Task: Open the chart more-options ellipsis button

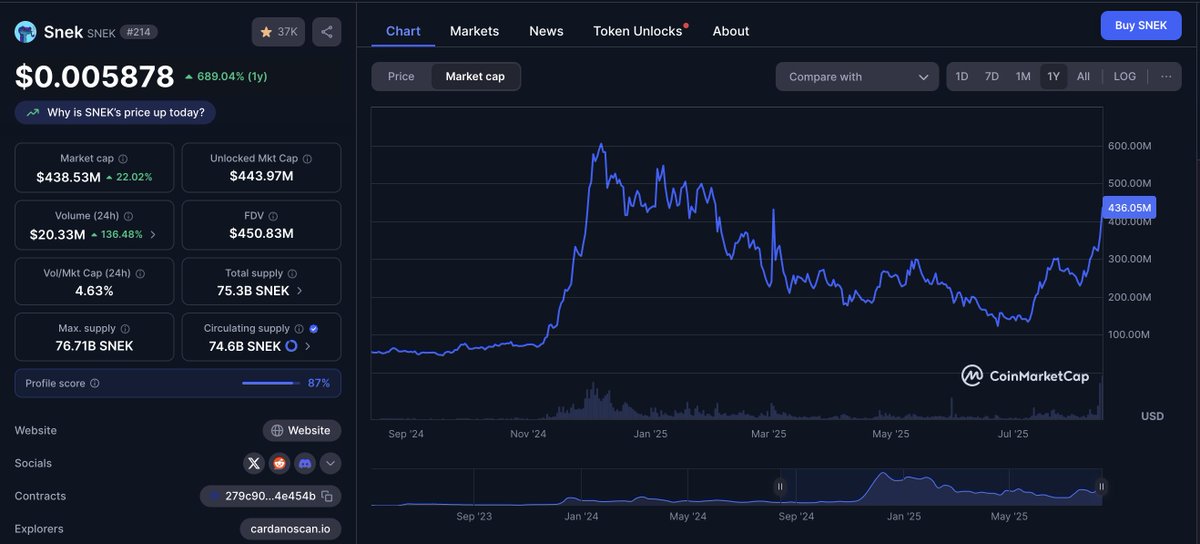Action: [x=1166, y=77]
